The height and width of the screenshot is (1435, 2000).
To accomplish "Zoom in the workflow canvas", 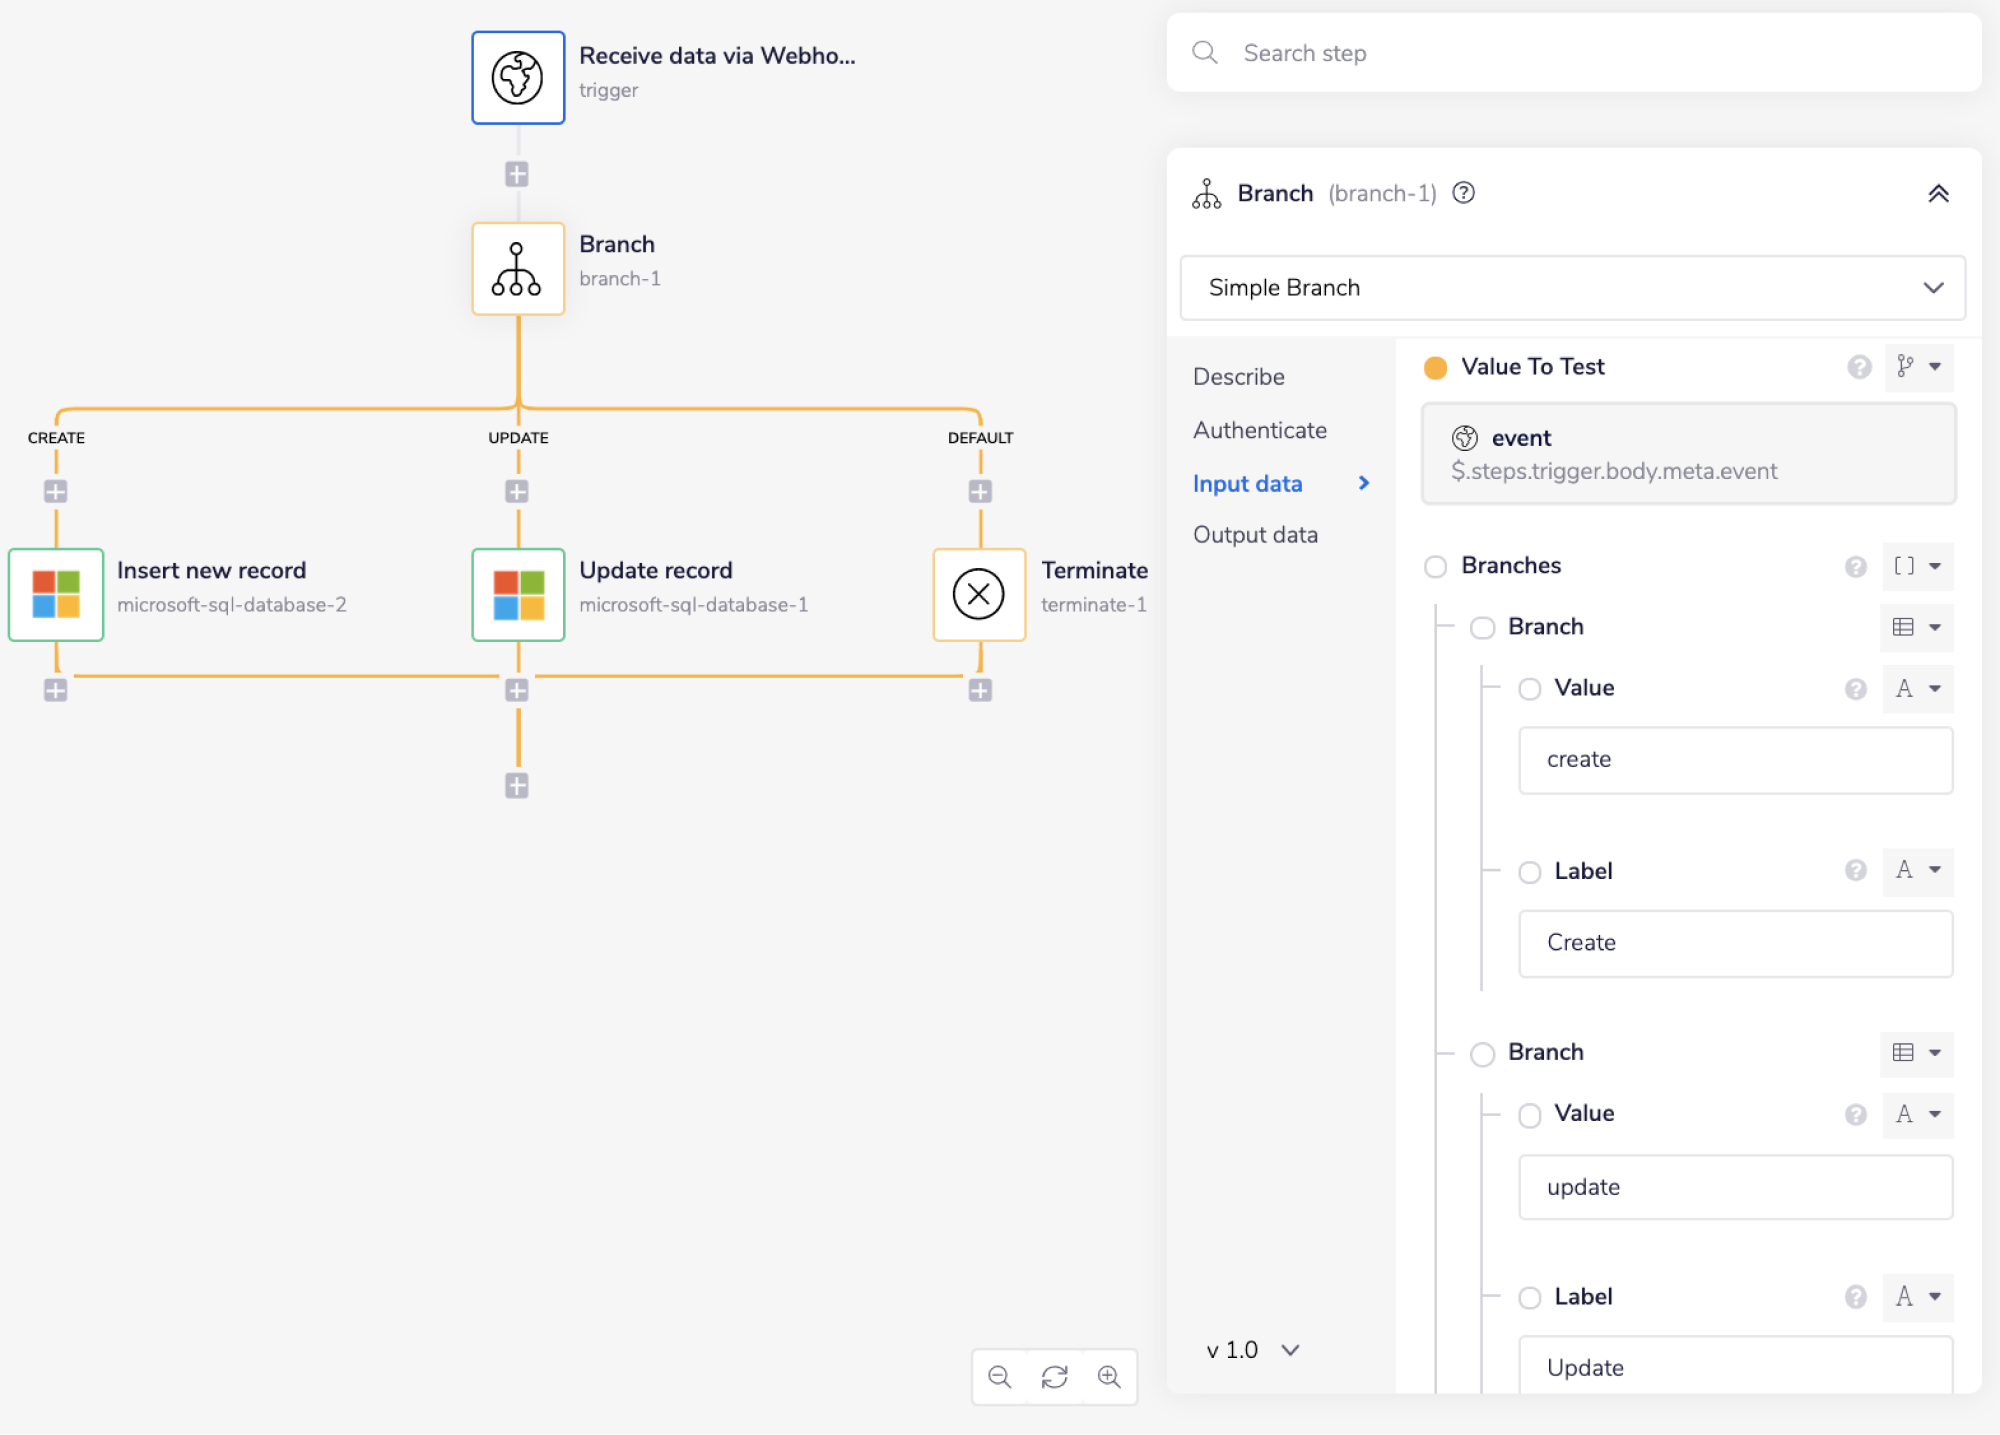I will (1109, 1377).
